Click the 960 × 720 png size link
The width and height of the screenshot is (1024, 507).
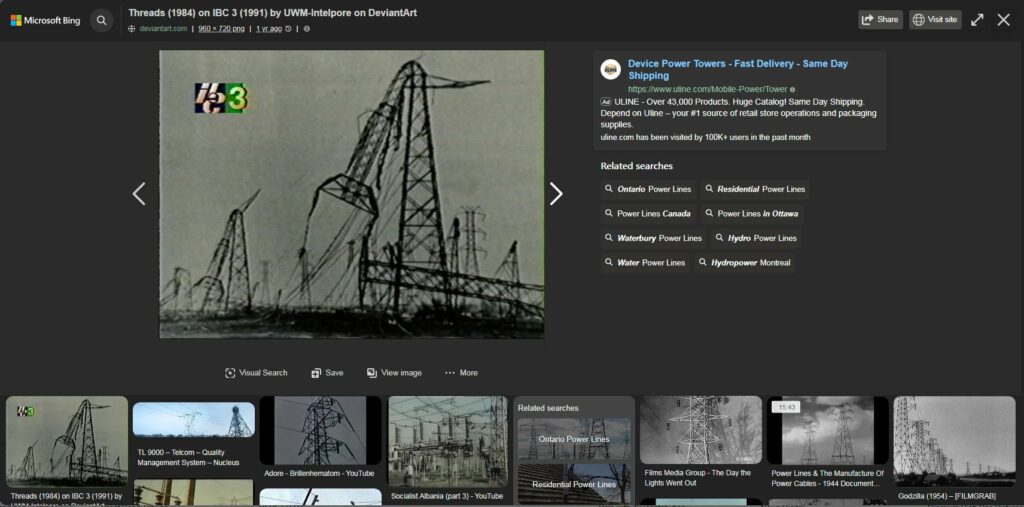[221, 29]
